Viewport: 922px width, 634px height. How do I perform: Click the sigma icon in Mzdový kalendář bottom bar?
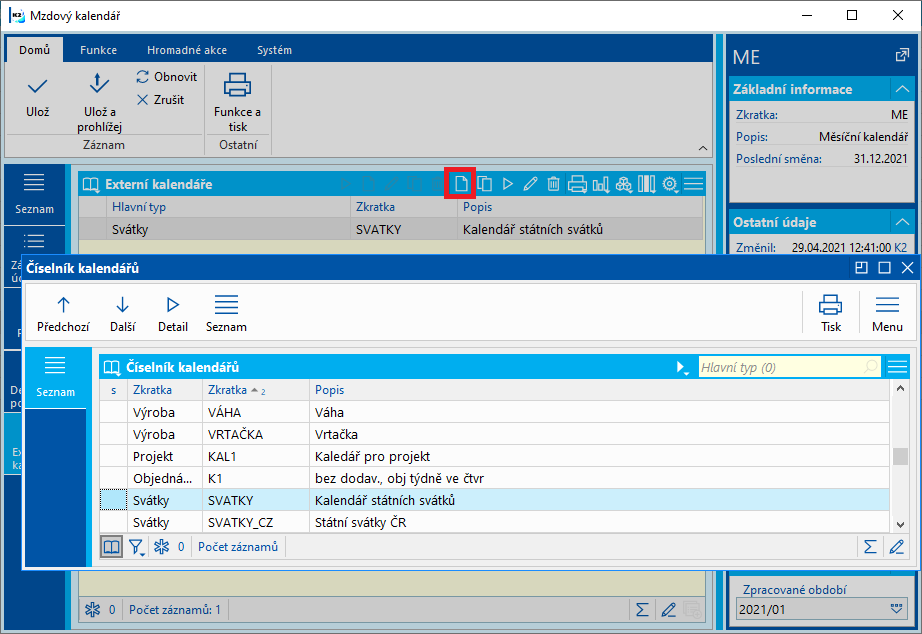(x=642, y=610)
